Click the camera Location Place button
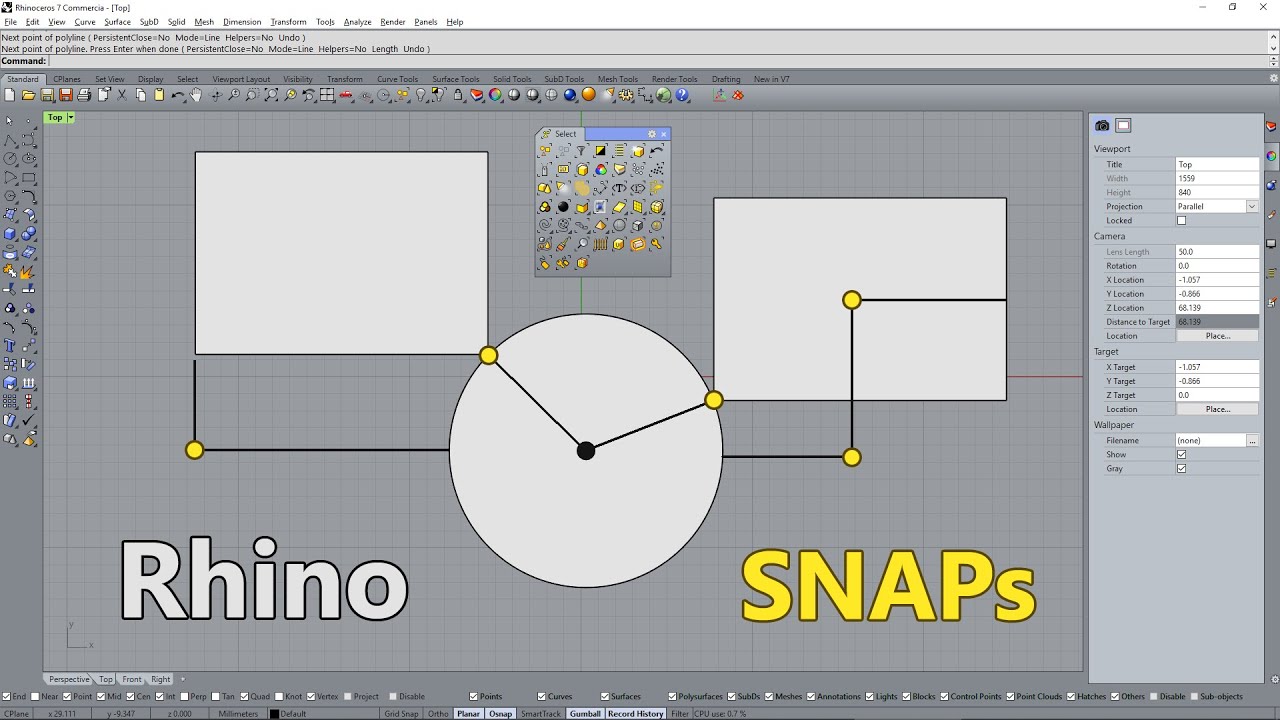Screen dimensions: 1280x720 point(1217,336)
